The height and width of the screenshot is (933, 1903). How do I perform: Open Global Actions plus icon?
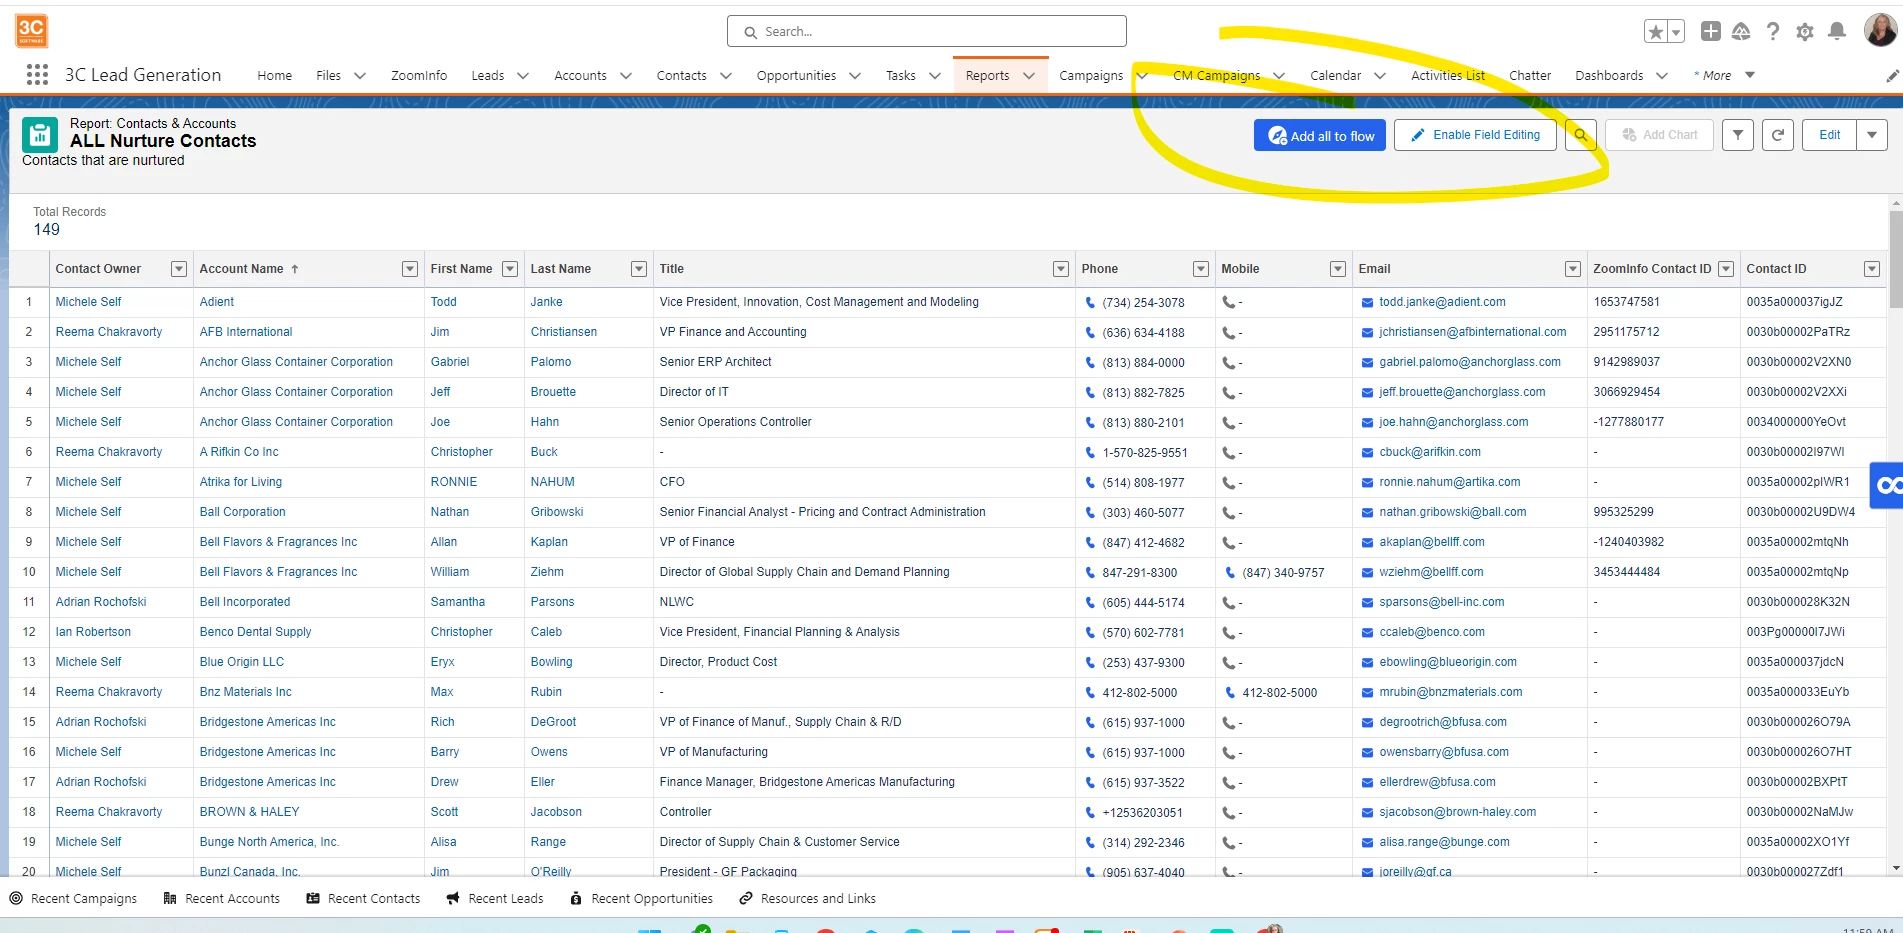click(x=1711, y=32)
